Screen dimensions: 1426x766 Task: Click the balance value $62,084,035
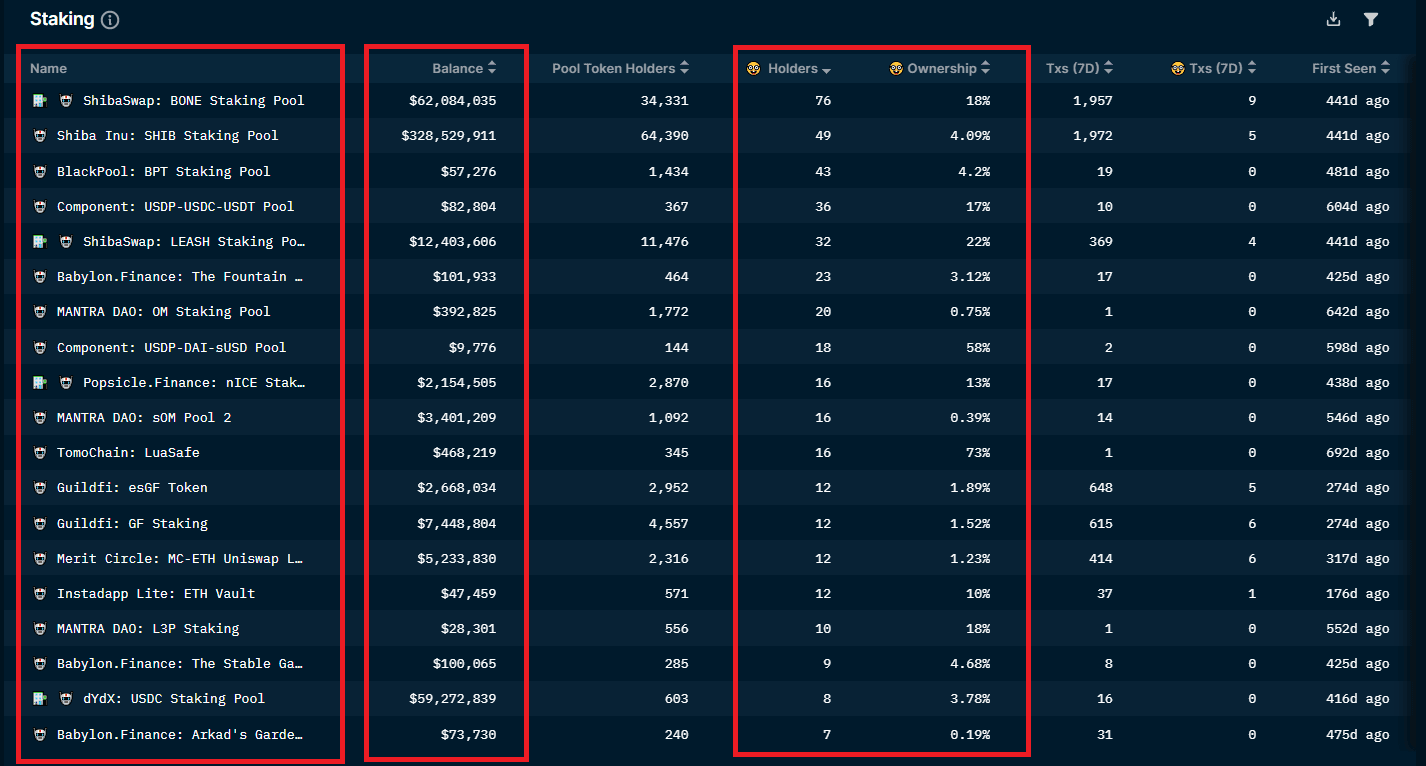coord(453,101)
